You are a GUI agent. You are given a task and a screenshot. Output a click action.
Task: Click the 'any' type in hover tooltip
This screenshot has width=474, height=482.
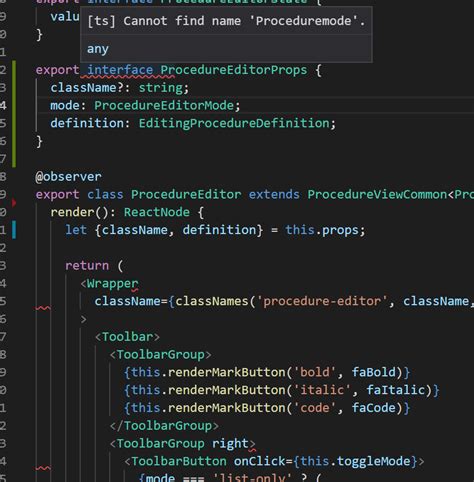98,49
